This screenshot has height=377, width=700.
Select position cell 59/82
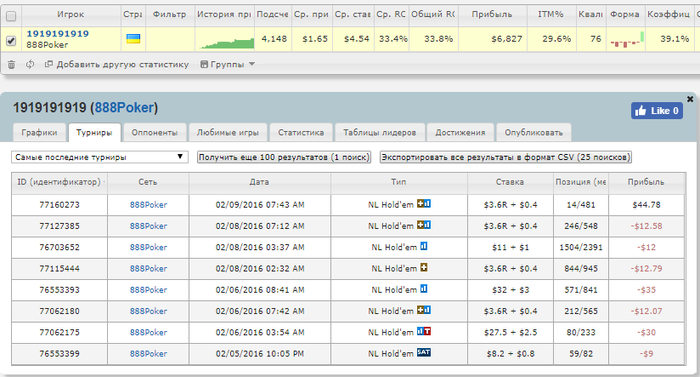581,353
